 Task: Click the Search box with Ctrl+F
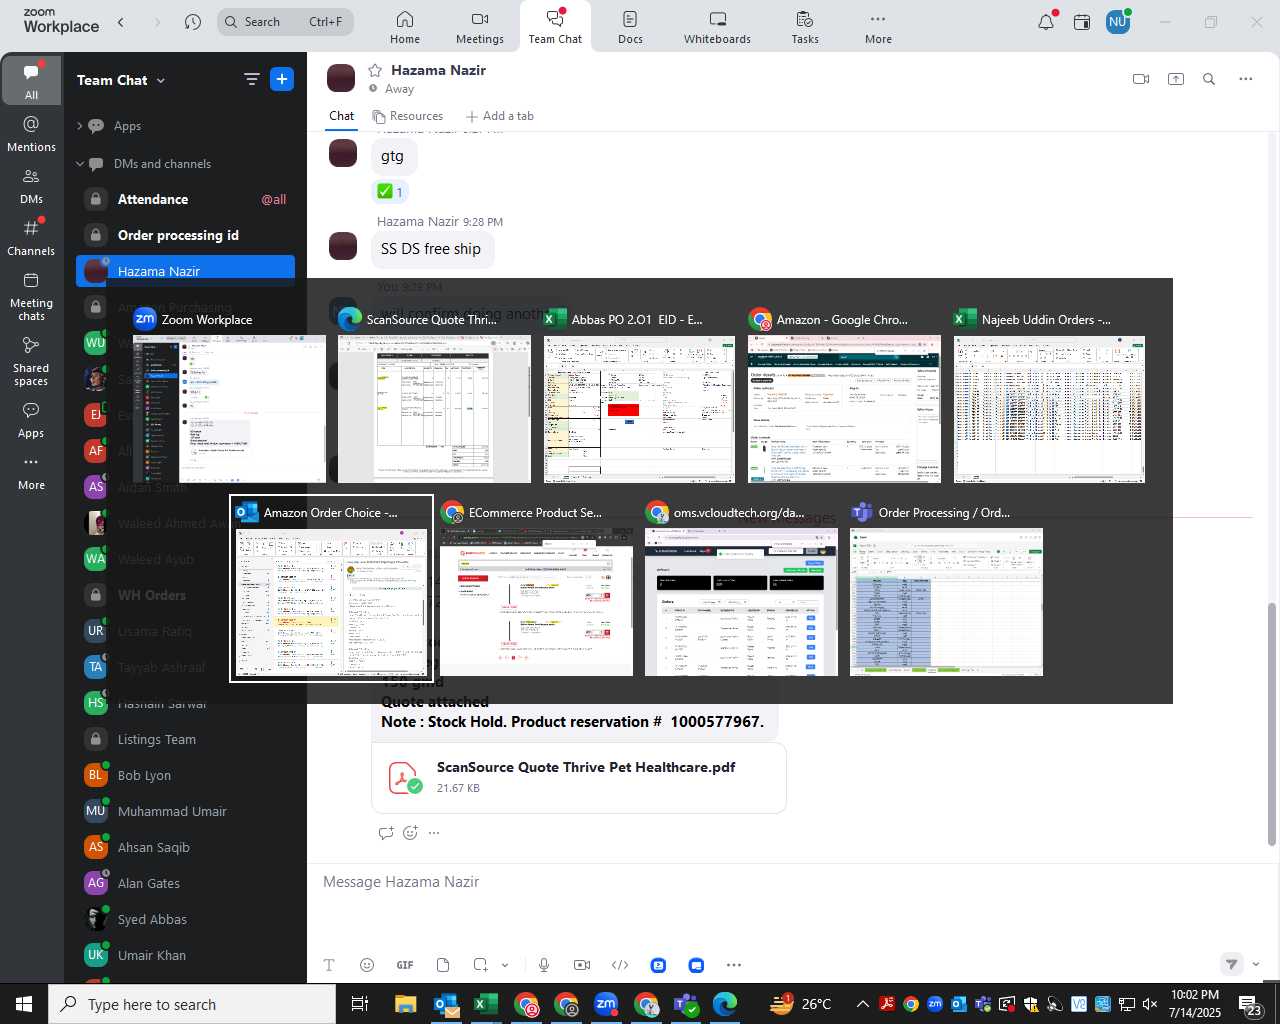[285, 21]
